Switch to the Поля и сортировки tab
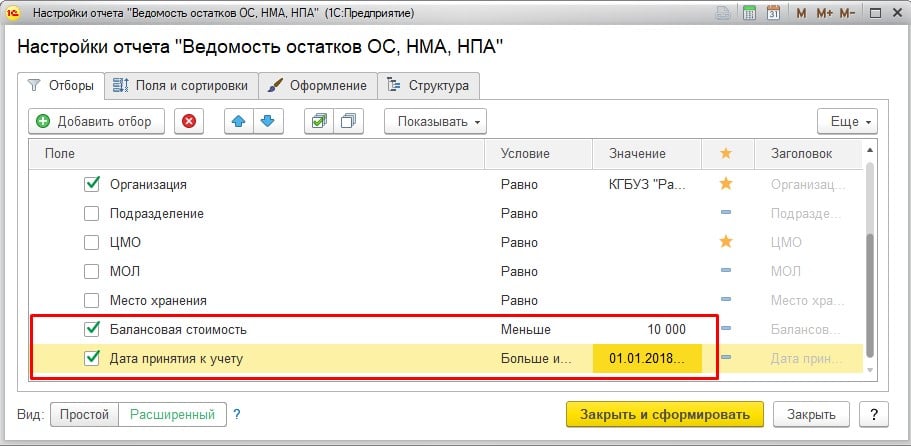The width and height of the screenshot is (911, 446). (182, 86)
